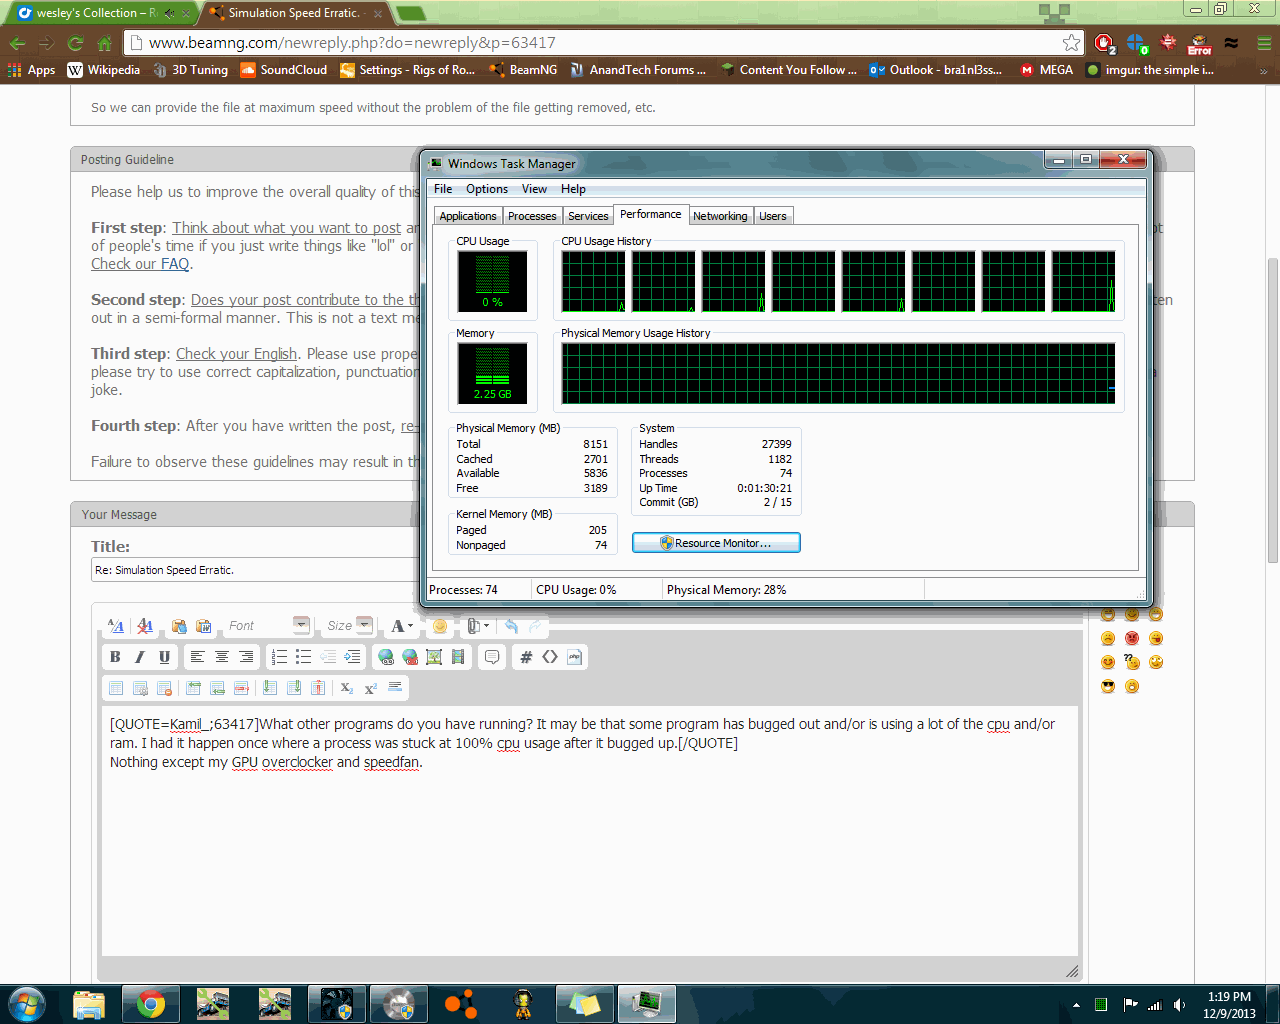Align message text right
This screenshot has height=1024, width=1280.
tap(246, 657)
